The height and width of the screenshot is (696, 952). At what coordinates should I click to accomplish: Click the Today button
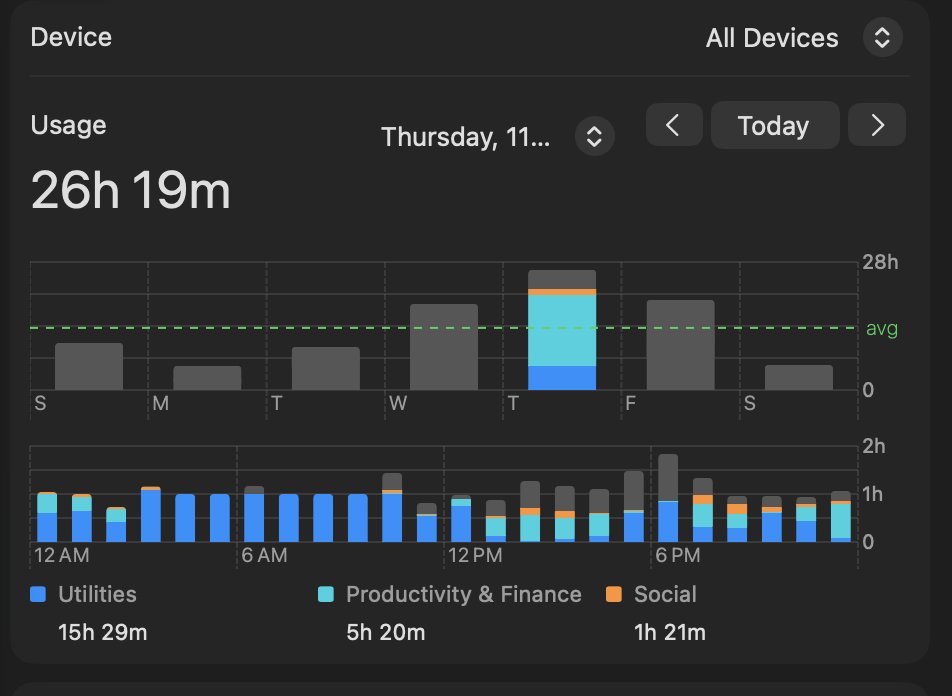[774, 126]
